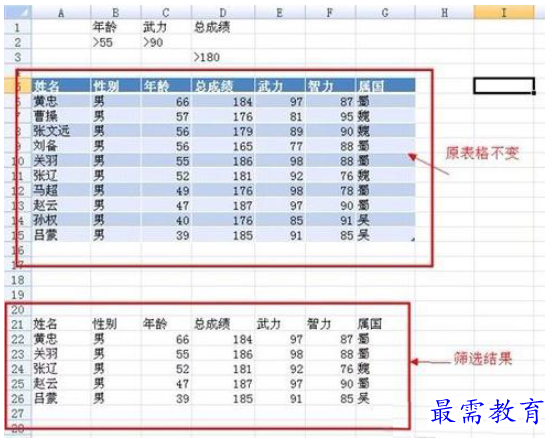
Task: Click '关羽' in filtered row 23
Action: [x=61, y=354]
